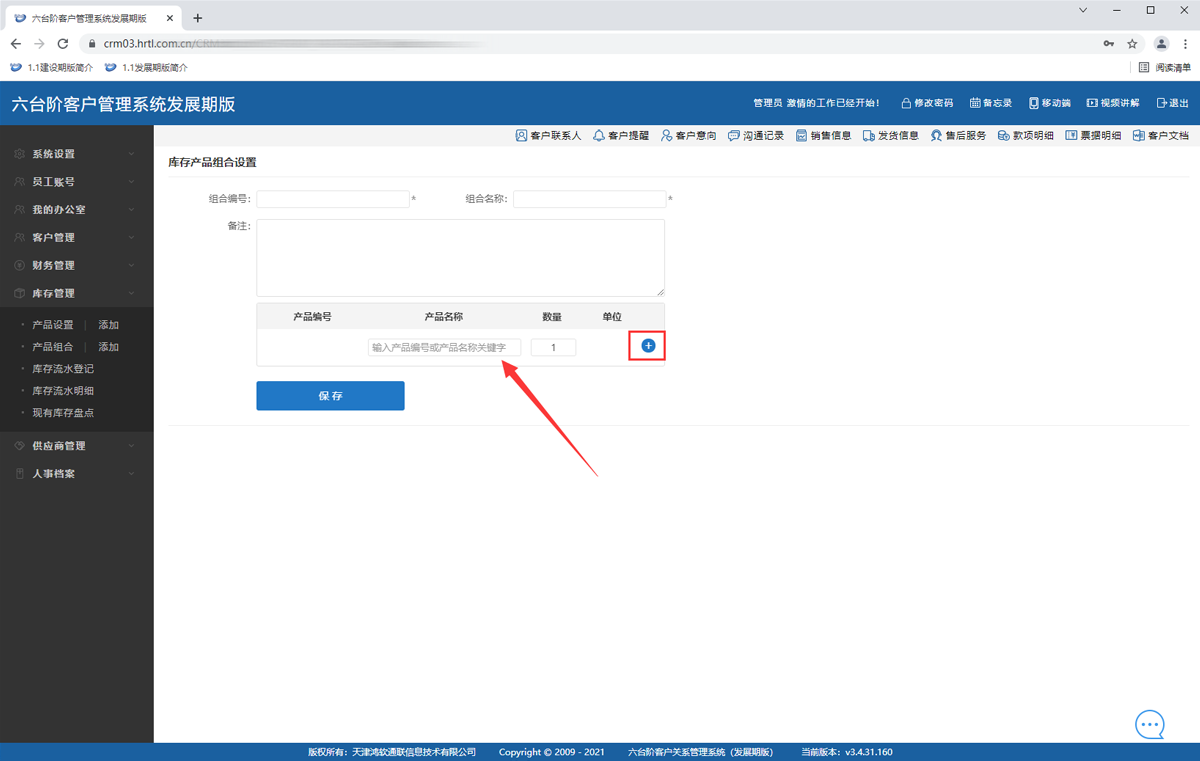Open 现有库存盘点 in sidebar
This screenshot has width=1200, height=761.
[63, 413]
